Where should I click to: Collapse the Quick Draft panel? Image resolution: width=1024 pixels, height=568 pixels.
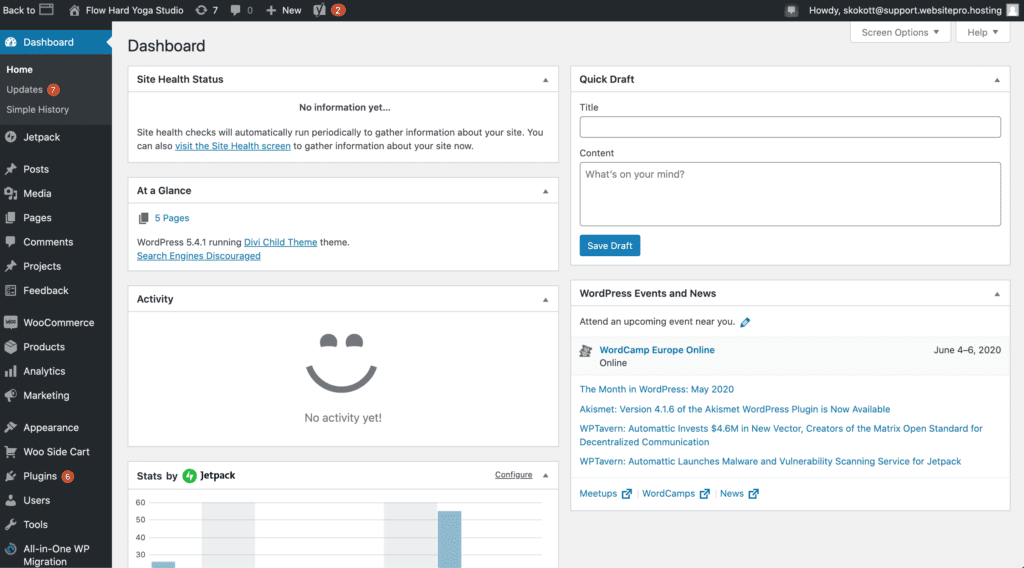point(996,79)
